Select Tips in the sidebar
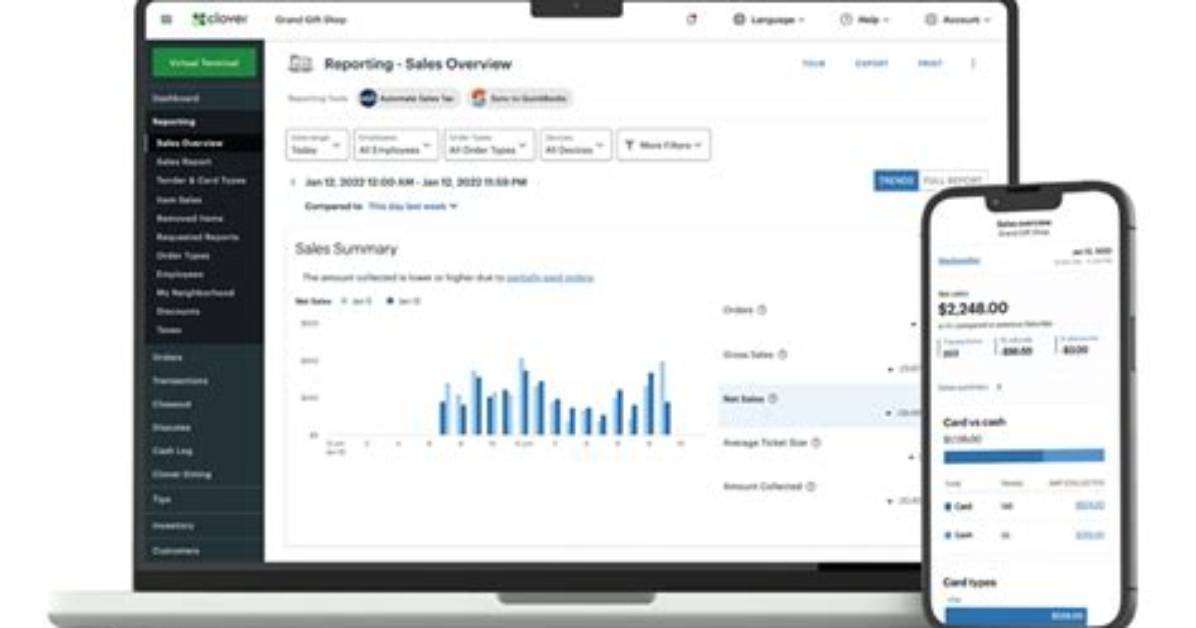The height and width of the screenshot is (628, 1196). [161, 500]
